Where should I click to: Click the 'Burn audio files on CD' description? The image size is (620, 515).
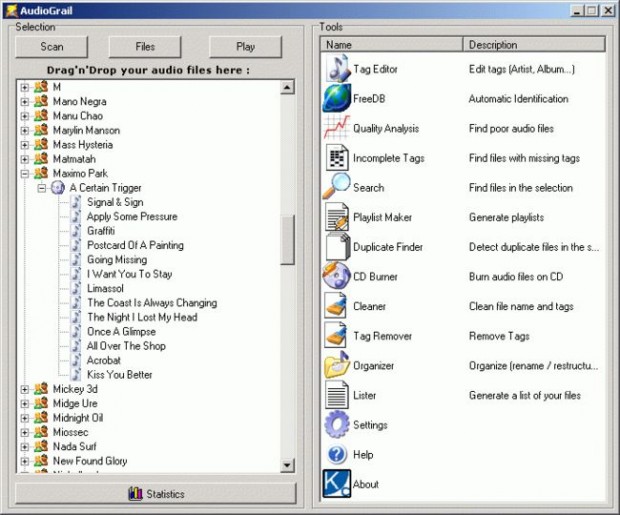pyautogui.click(x=516, y=276)
